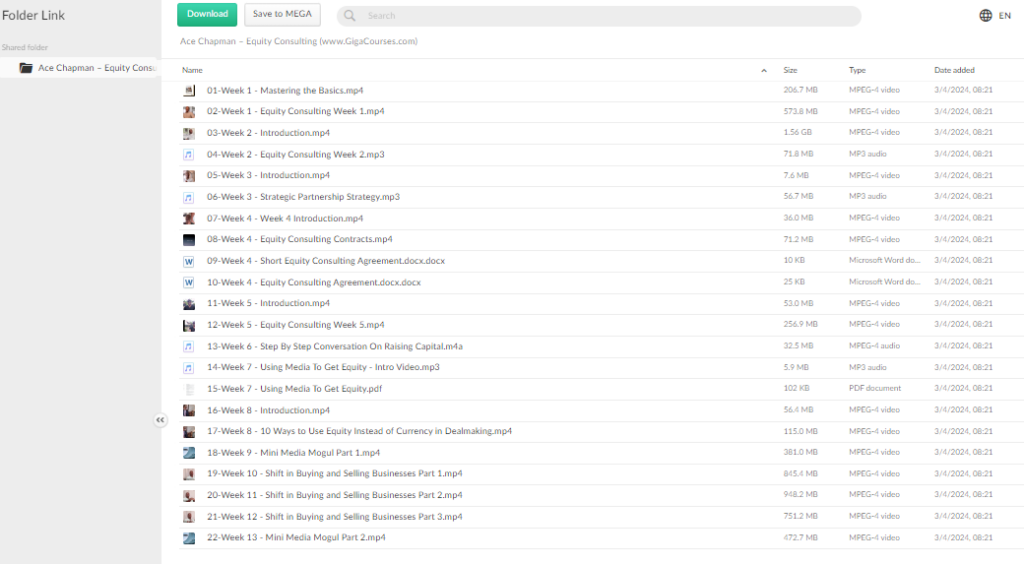Click the Word icon for Short Equity Consulting Agreement
This screenshot has height=564, width=1024.
(189, 261)
